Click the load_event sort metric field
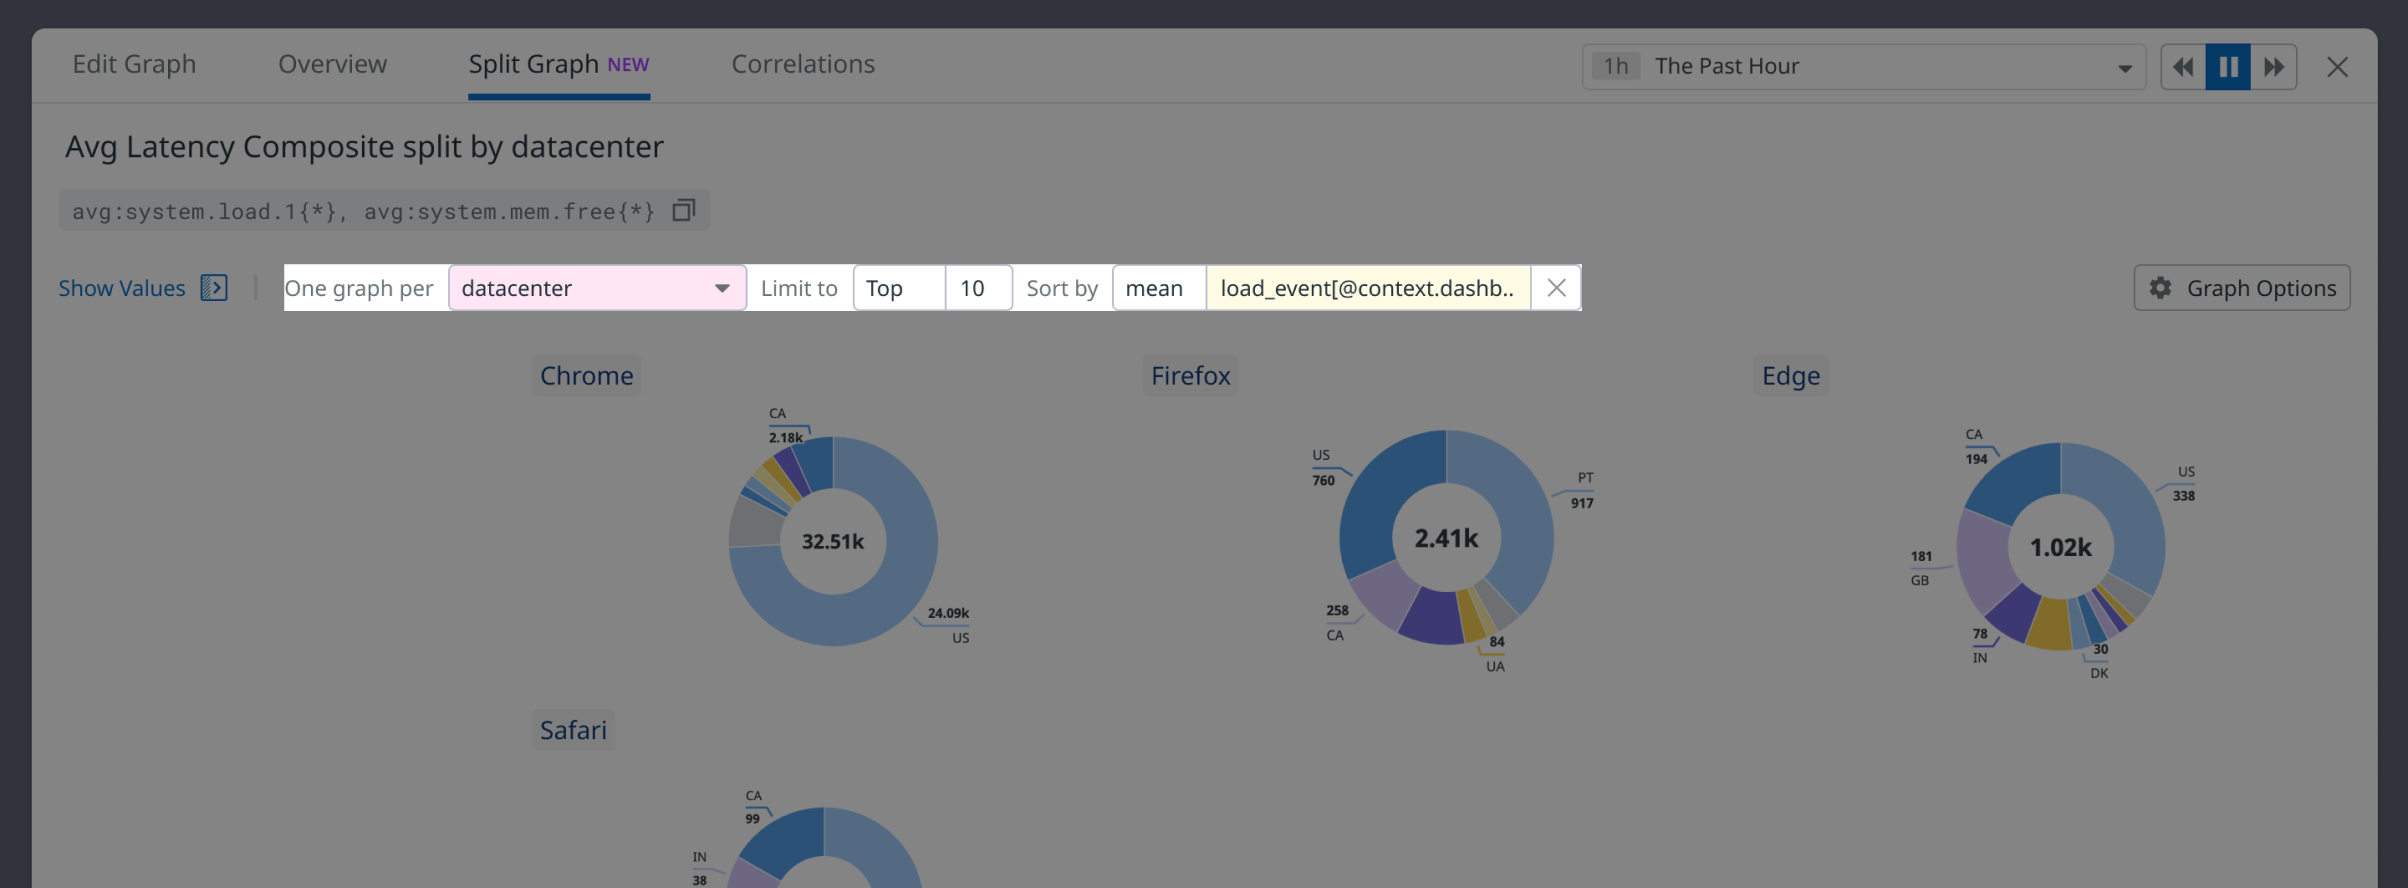The height and width of the screenshot is (888, 2408). (x=1368, y=288)
